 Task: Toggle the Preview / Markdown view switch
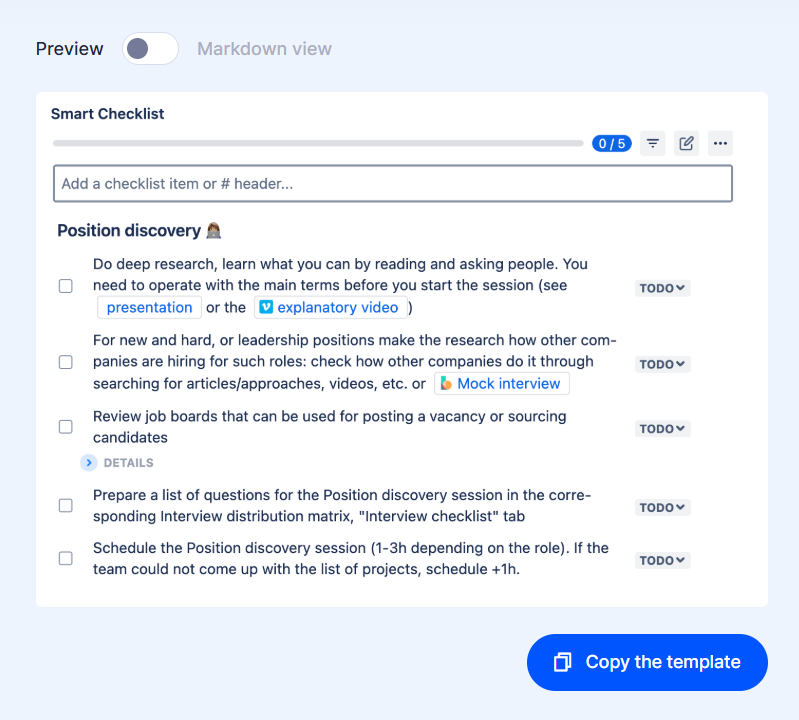coord(150,49)
